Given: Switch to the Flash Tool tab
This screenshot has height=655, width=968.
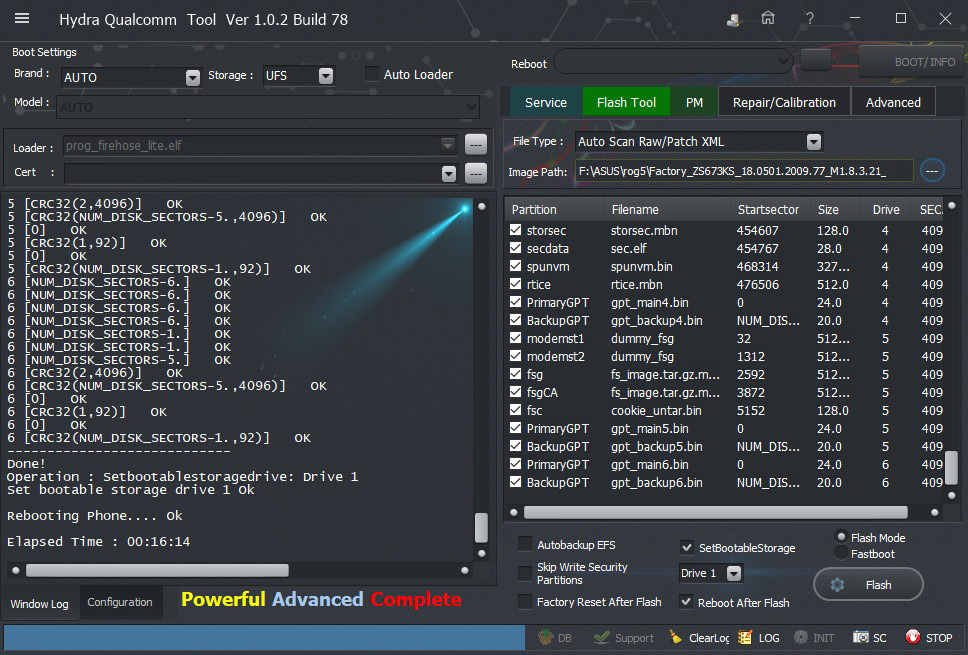Looking at the screenshot, I should (x=626, y=102).
